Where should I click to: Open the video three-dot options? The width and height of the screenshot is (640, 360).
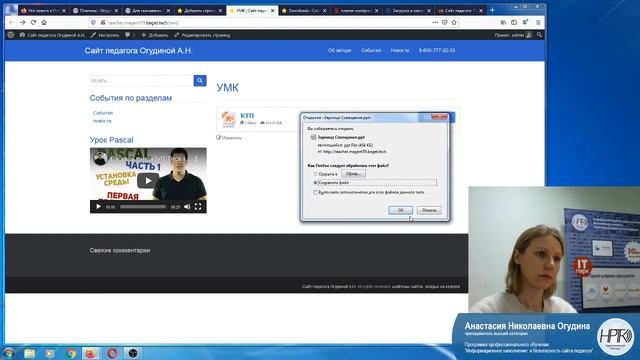pos(196,158)
